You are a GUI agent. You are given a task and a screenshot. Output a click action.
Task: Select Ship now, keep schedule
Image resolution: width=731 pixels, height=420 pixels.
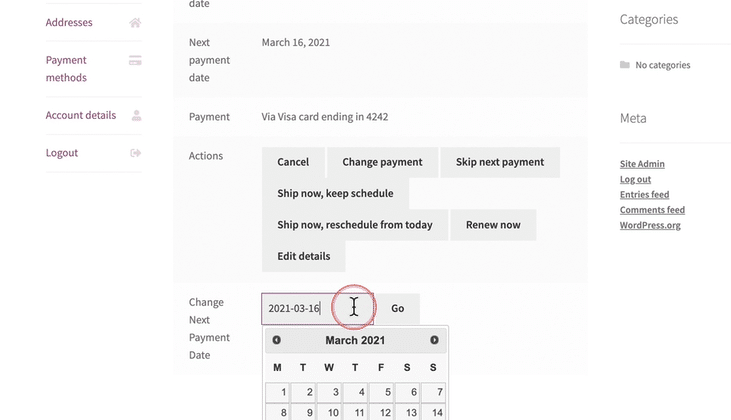[335, 193]
